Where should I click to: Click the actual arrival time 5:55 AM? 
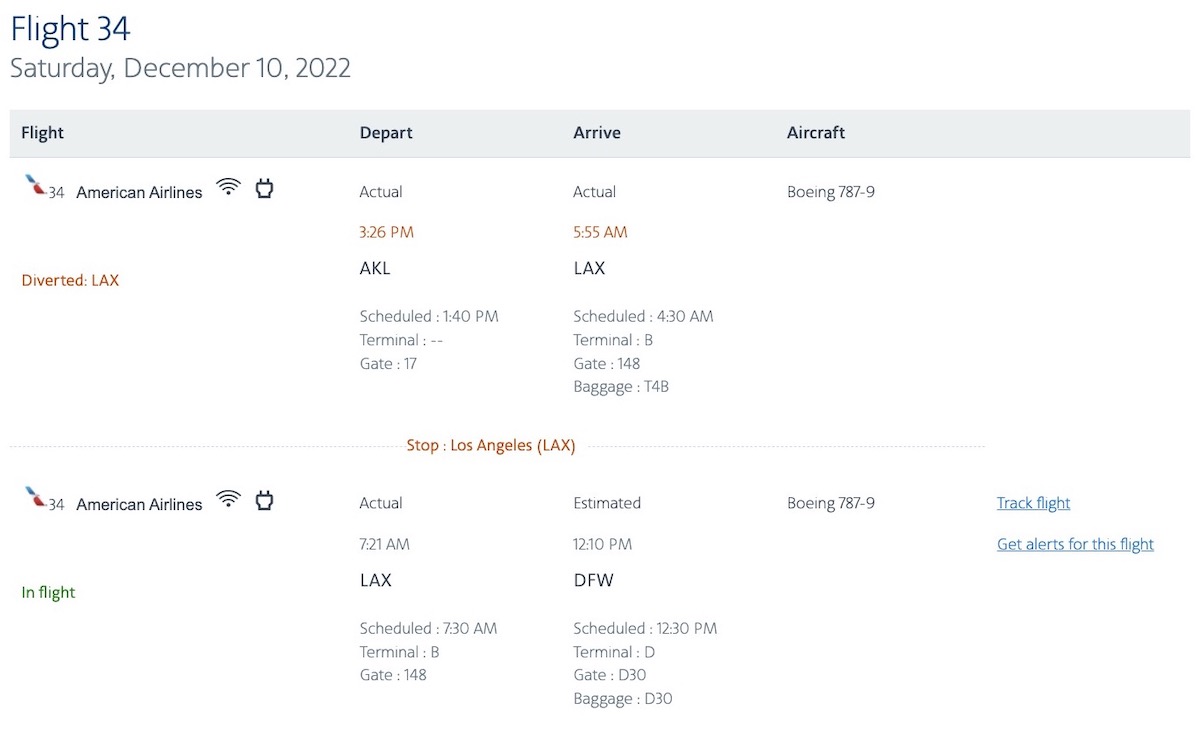pyautogui.click(x=600, y=232)
